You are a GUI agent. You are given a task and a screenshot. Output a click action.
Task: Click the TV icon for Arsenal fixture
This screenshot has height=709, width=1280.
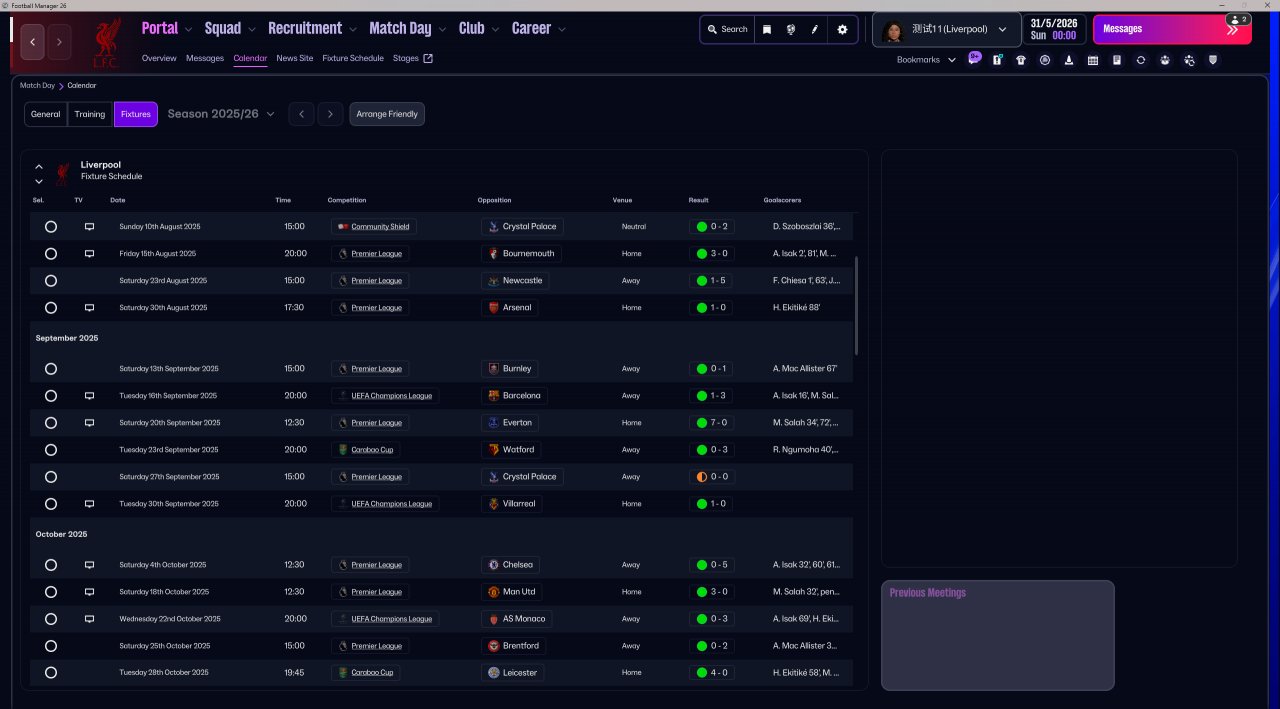89,308
